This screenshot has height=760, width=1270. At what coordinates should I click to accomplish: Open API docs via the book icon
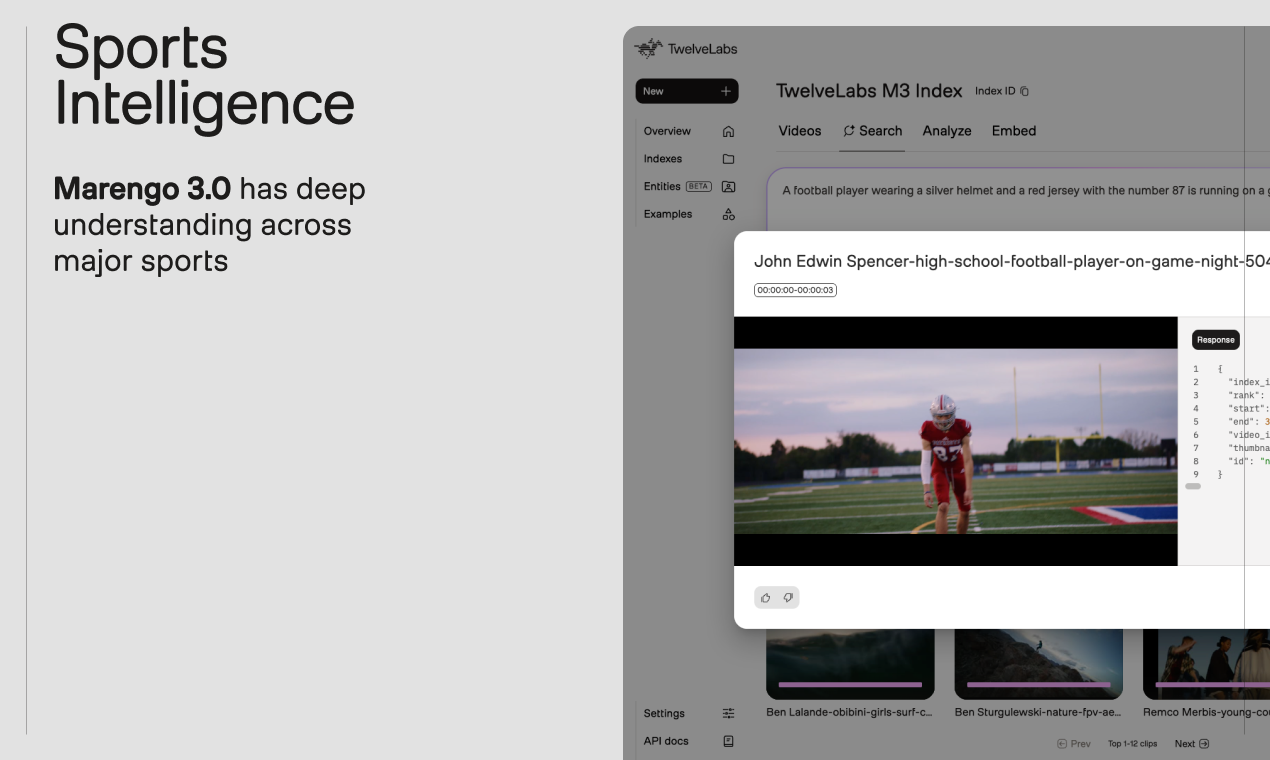[x=728, y=741]
